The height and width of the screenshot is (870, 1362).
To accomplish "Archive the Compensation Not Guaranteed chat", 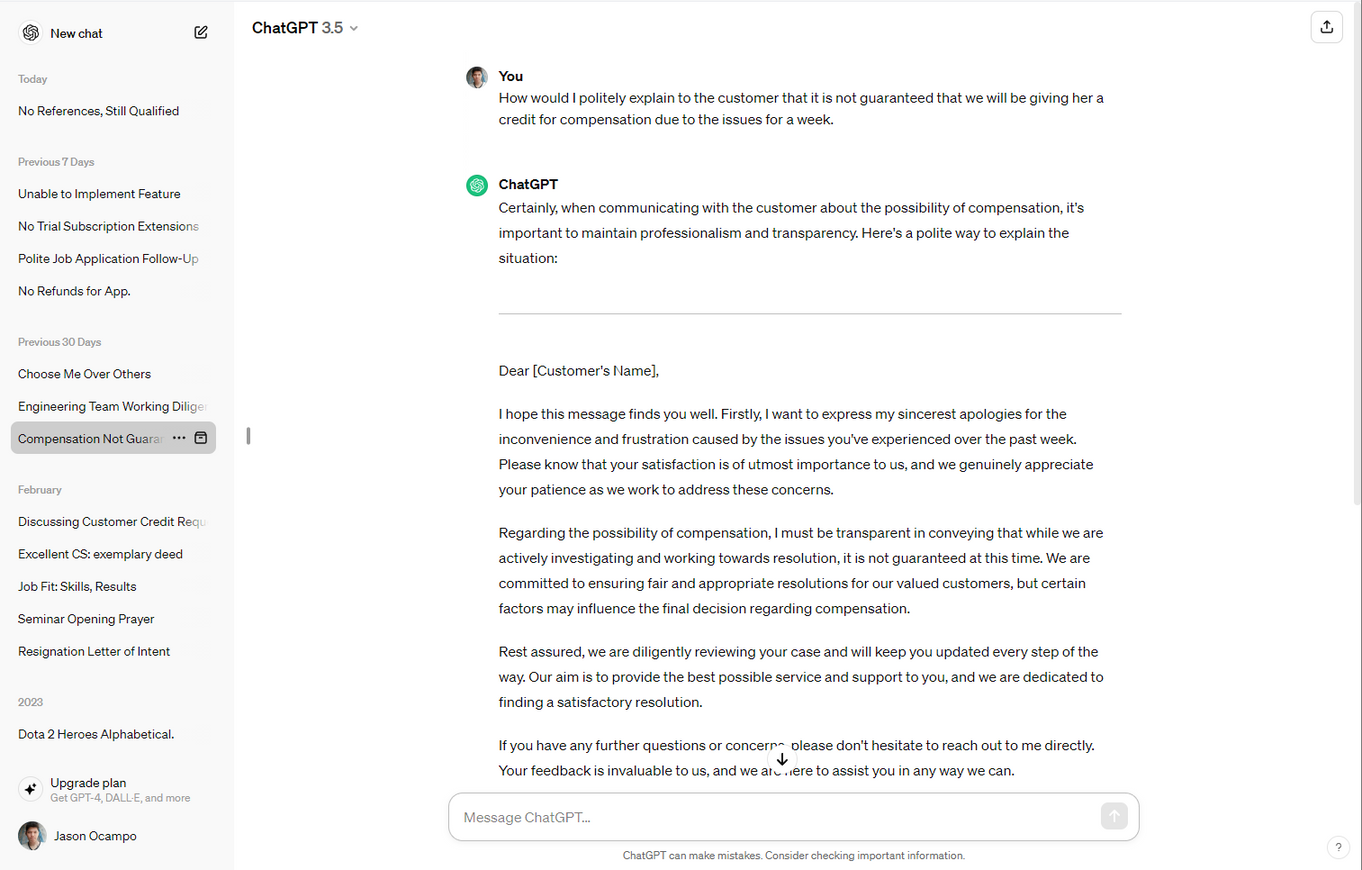I will [x=201, y=438].
